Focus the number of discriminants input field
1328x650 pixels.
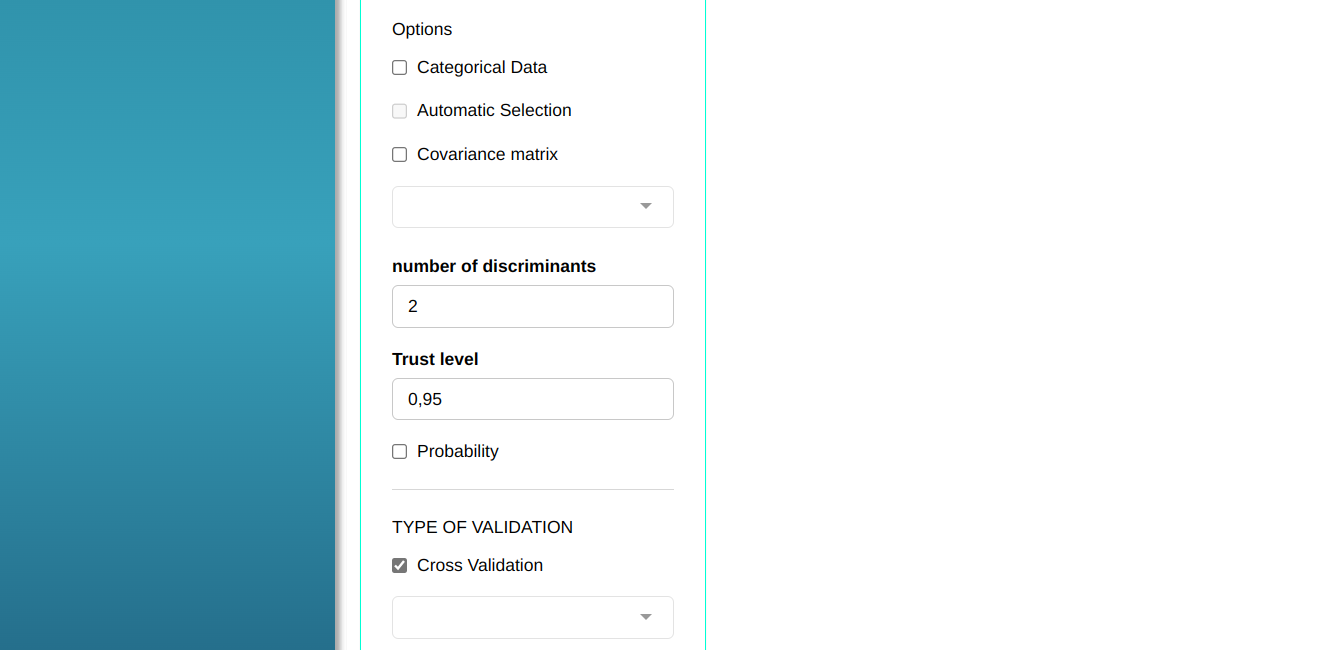coord(532,306)
